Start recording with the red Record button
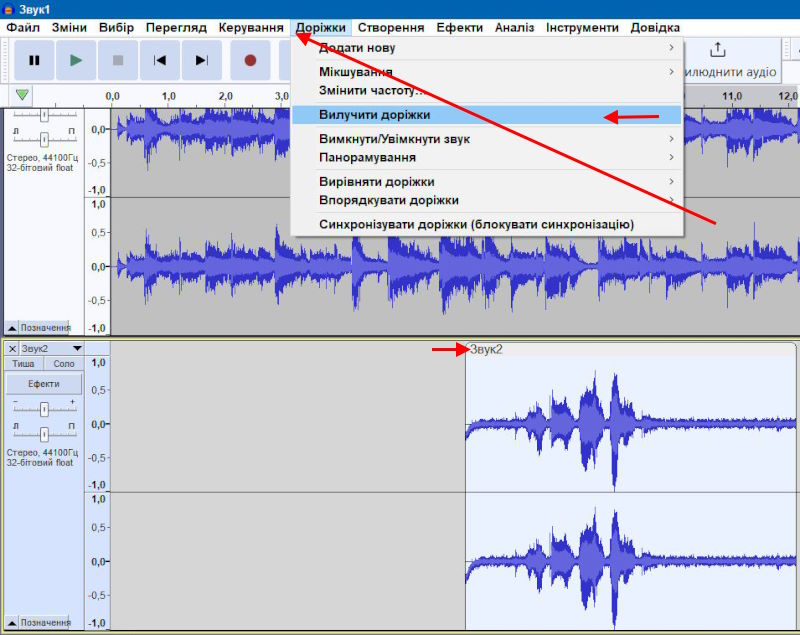This screenshot has width=800, height=635. click(x=250, y=61)
